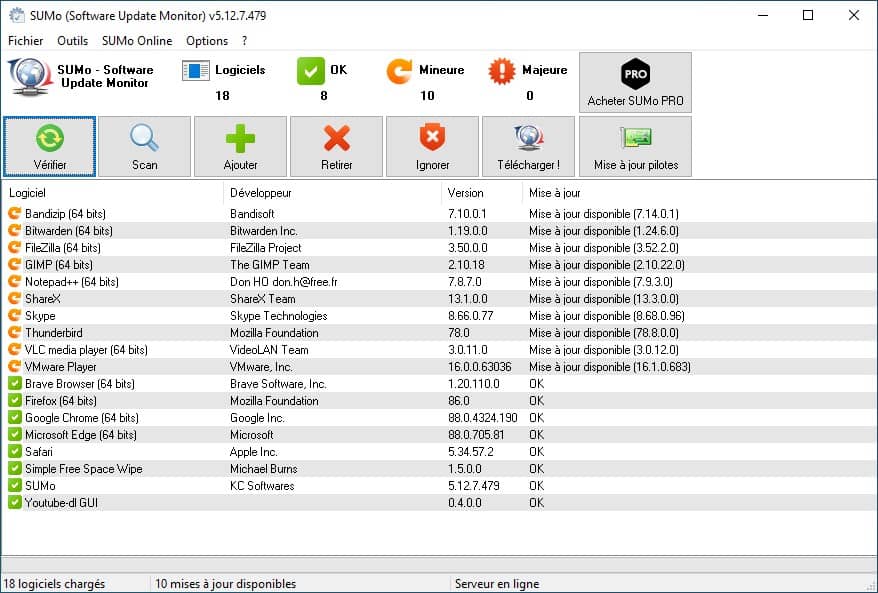
Task: Sort by Mise à jour column header
Action: point(555,193)
